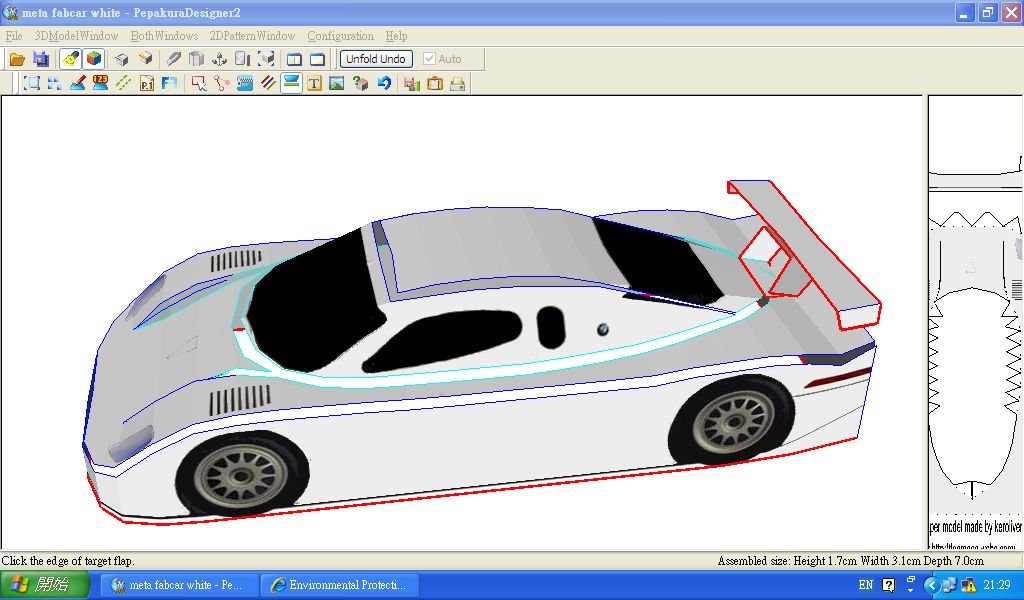1024x600 pixels.
Task: Open the language bar options dropdown
Action: 911,585
